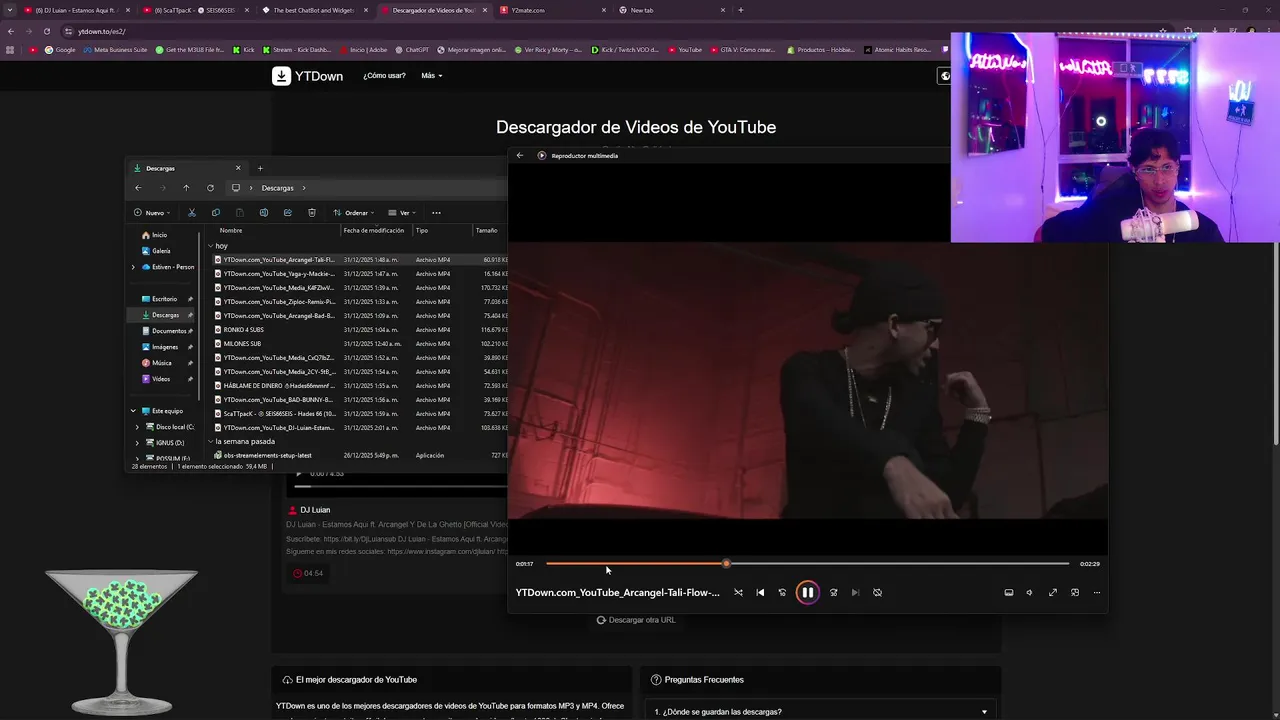
Task: Enter full screen in the media player
Action: (1052, 592)
